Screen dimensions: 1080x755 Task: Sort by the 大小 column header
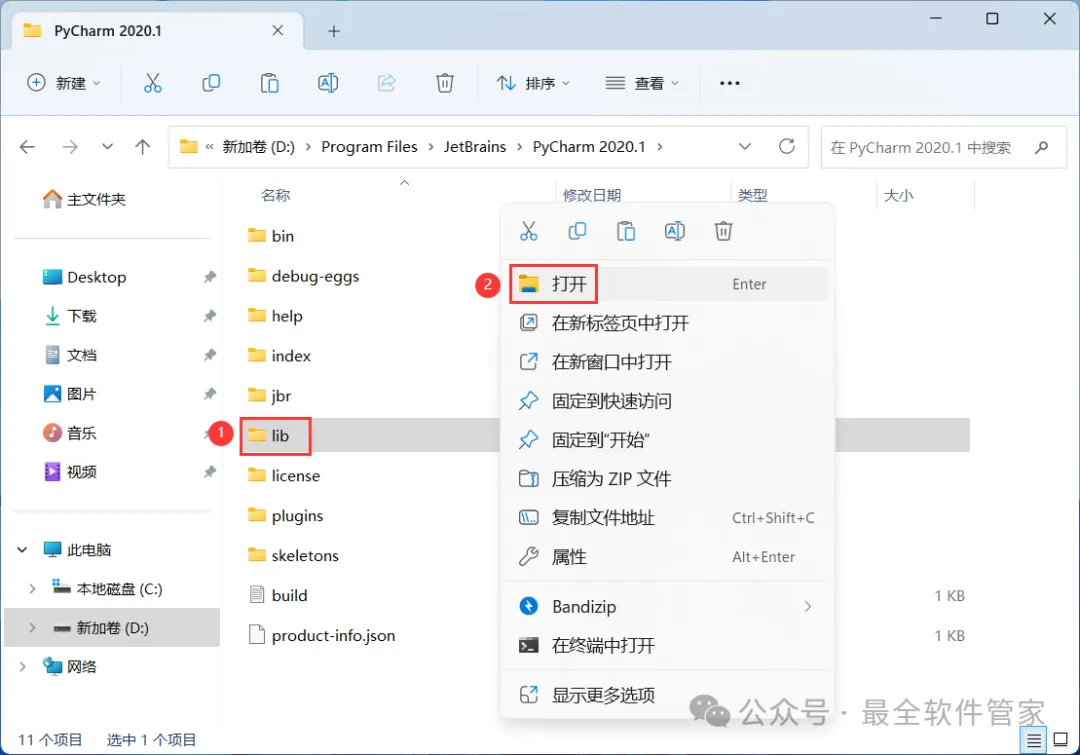(x=898, y=196)
